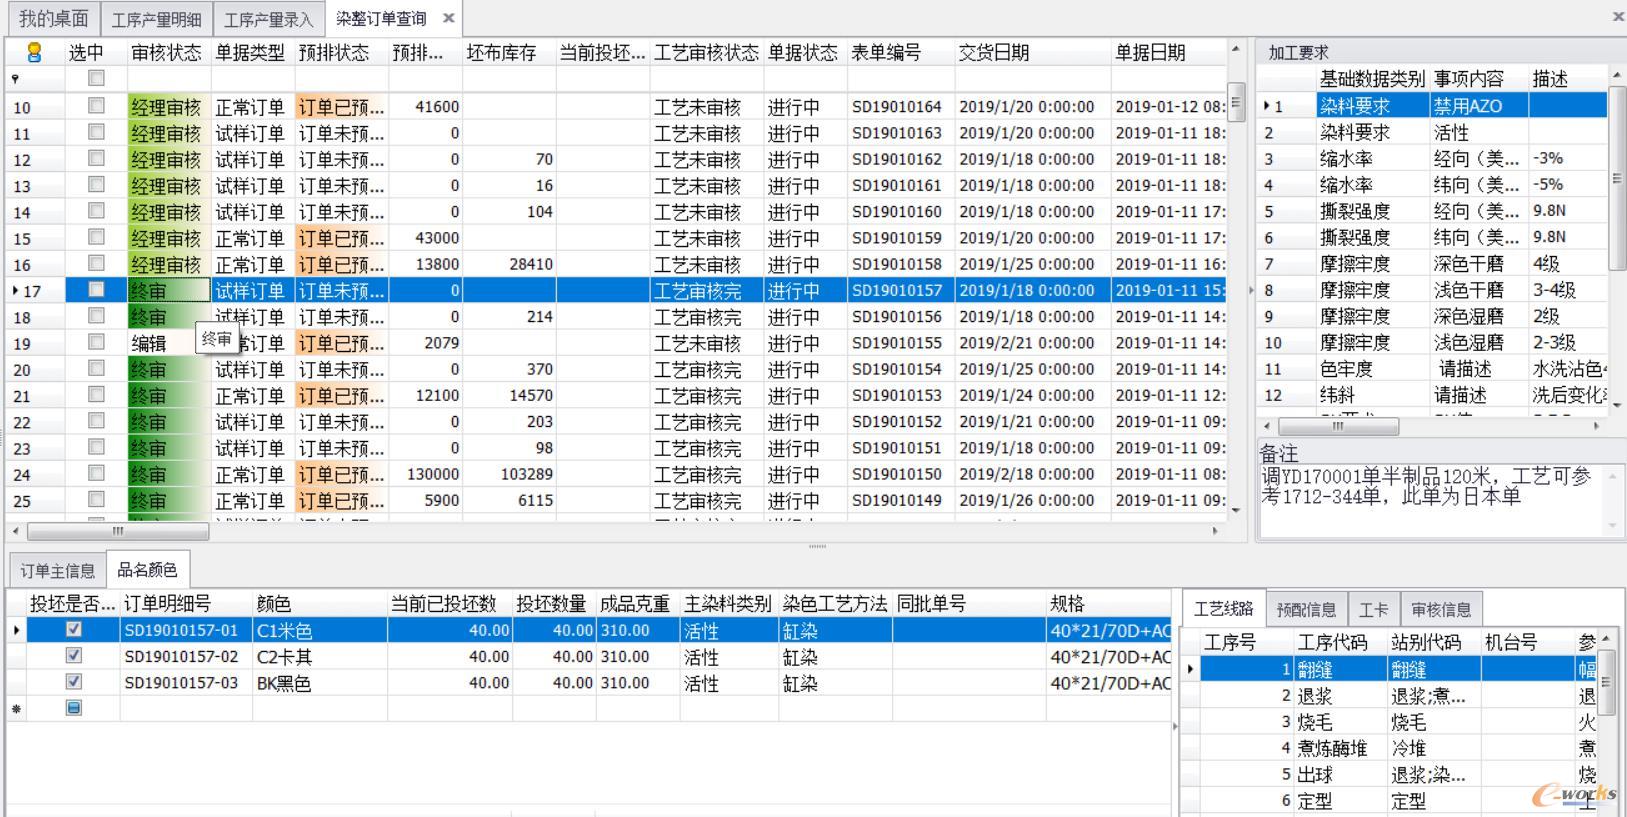Select 撕裂强度 经向 requirement row
The image size is (1627, 817).
1433,210
